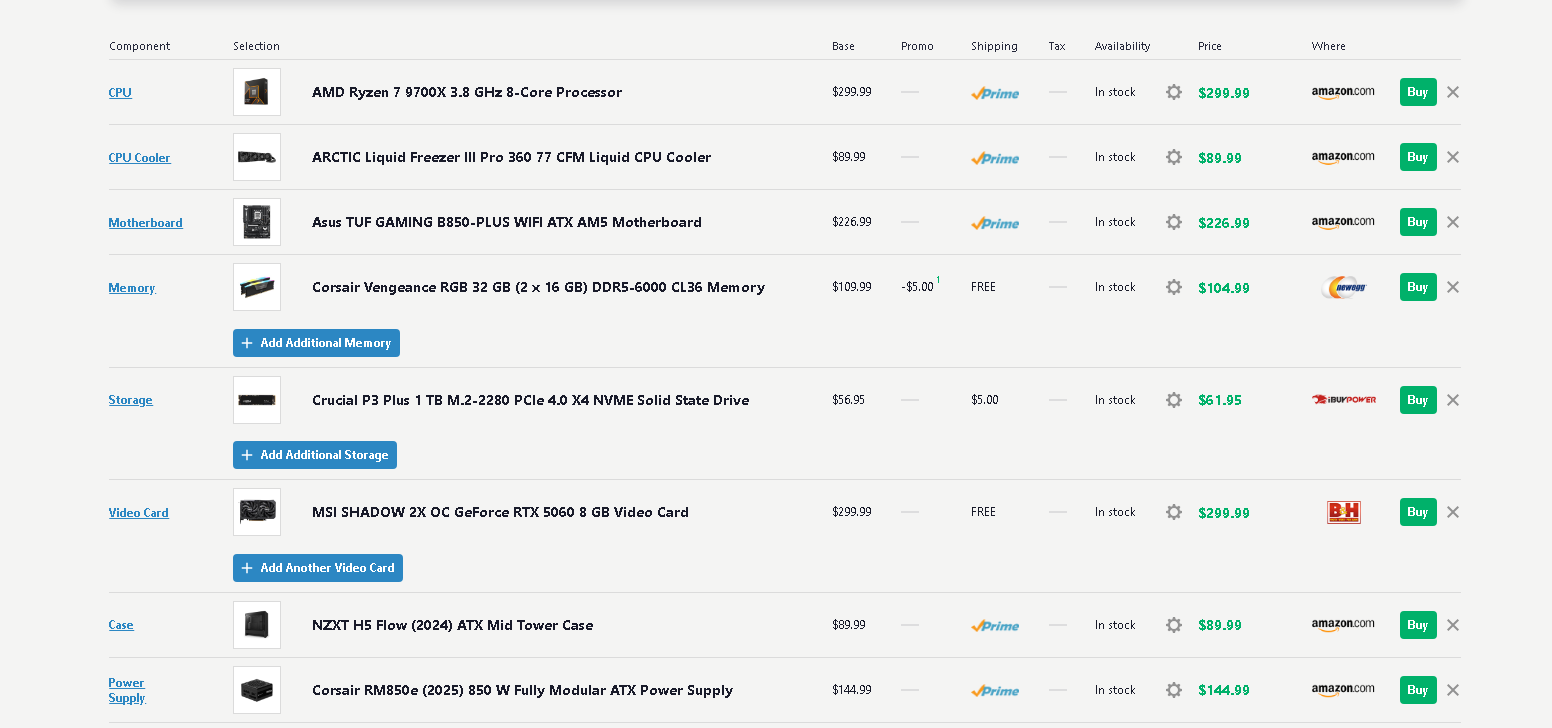Buy the AMD Ryzen 7 9700X processor
Screen dimensions: 1552x728
point(1418,92)
